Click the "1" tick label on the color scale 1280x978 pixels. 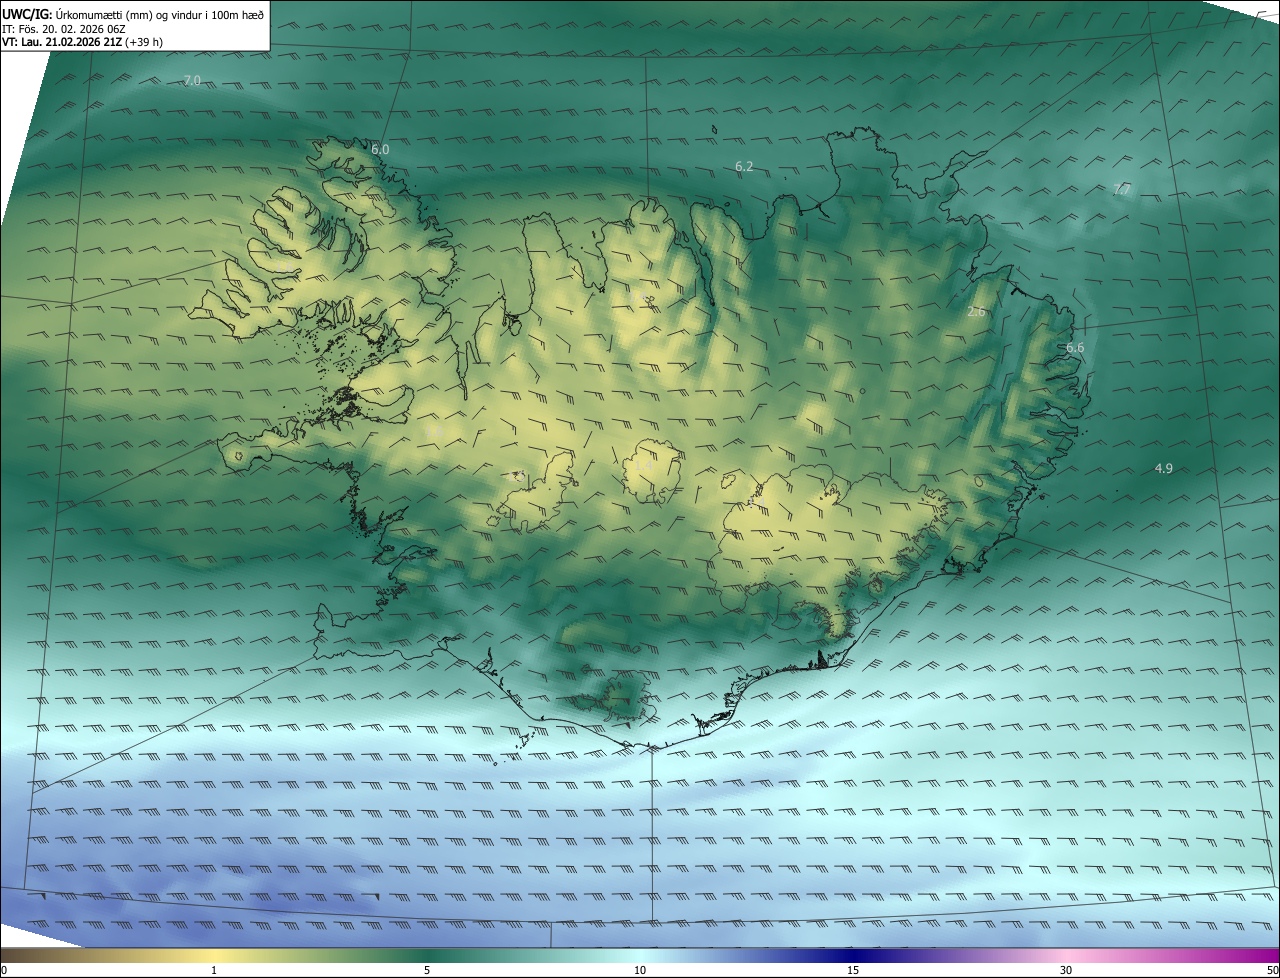214,971
